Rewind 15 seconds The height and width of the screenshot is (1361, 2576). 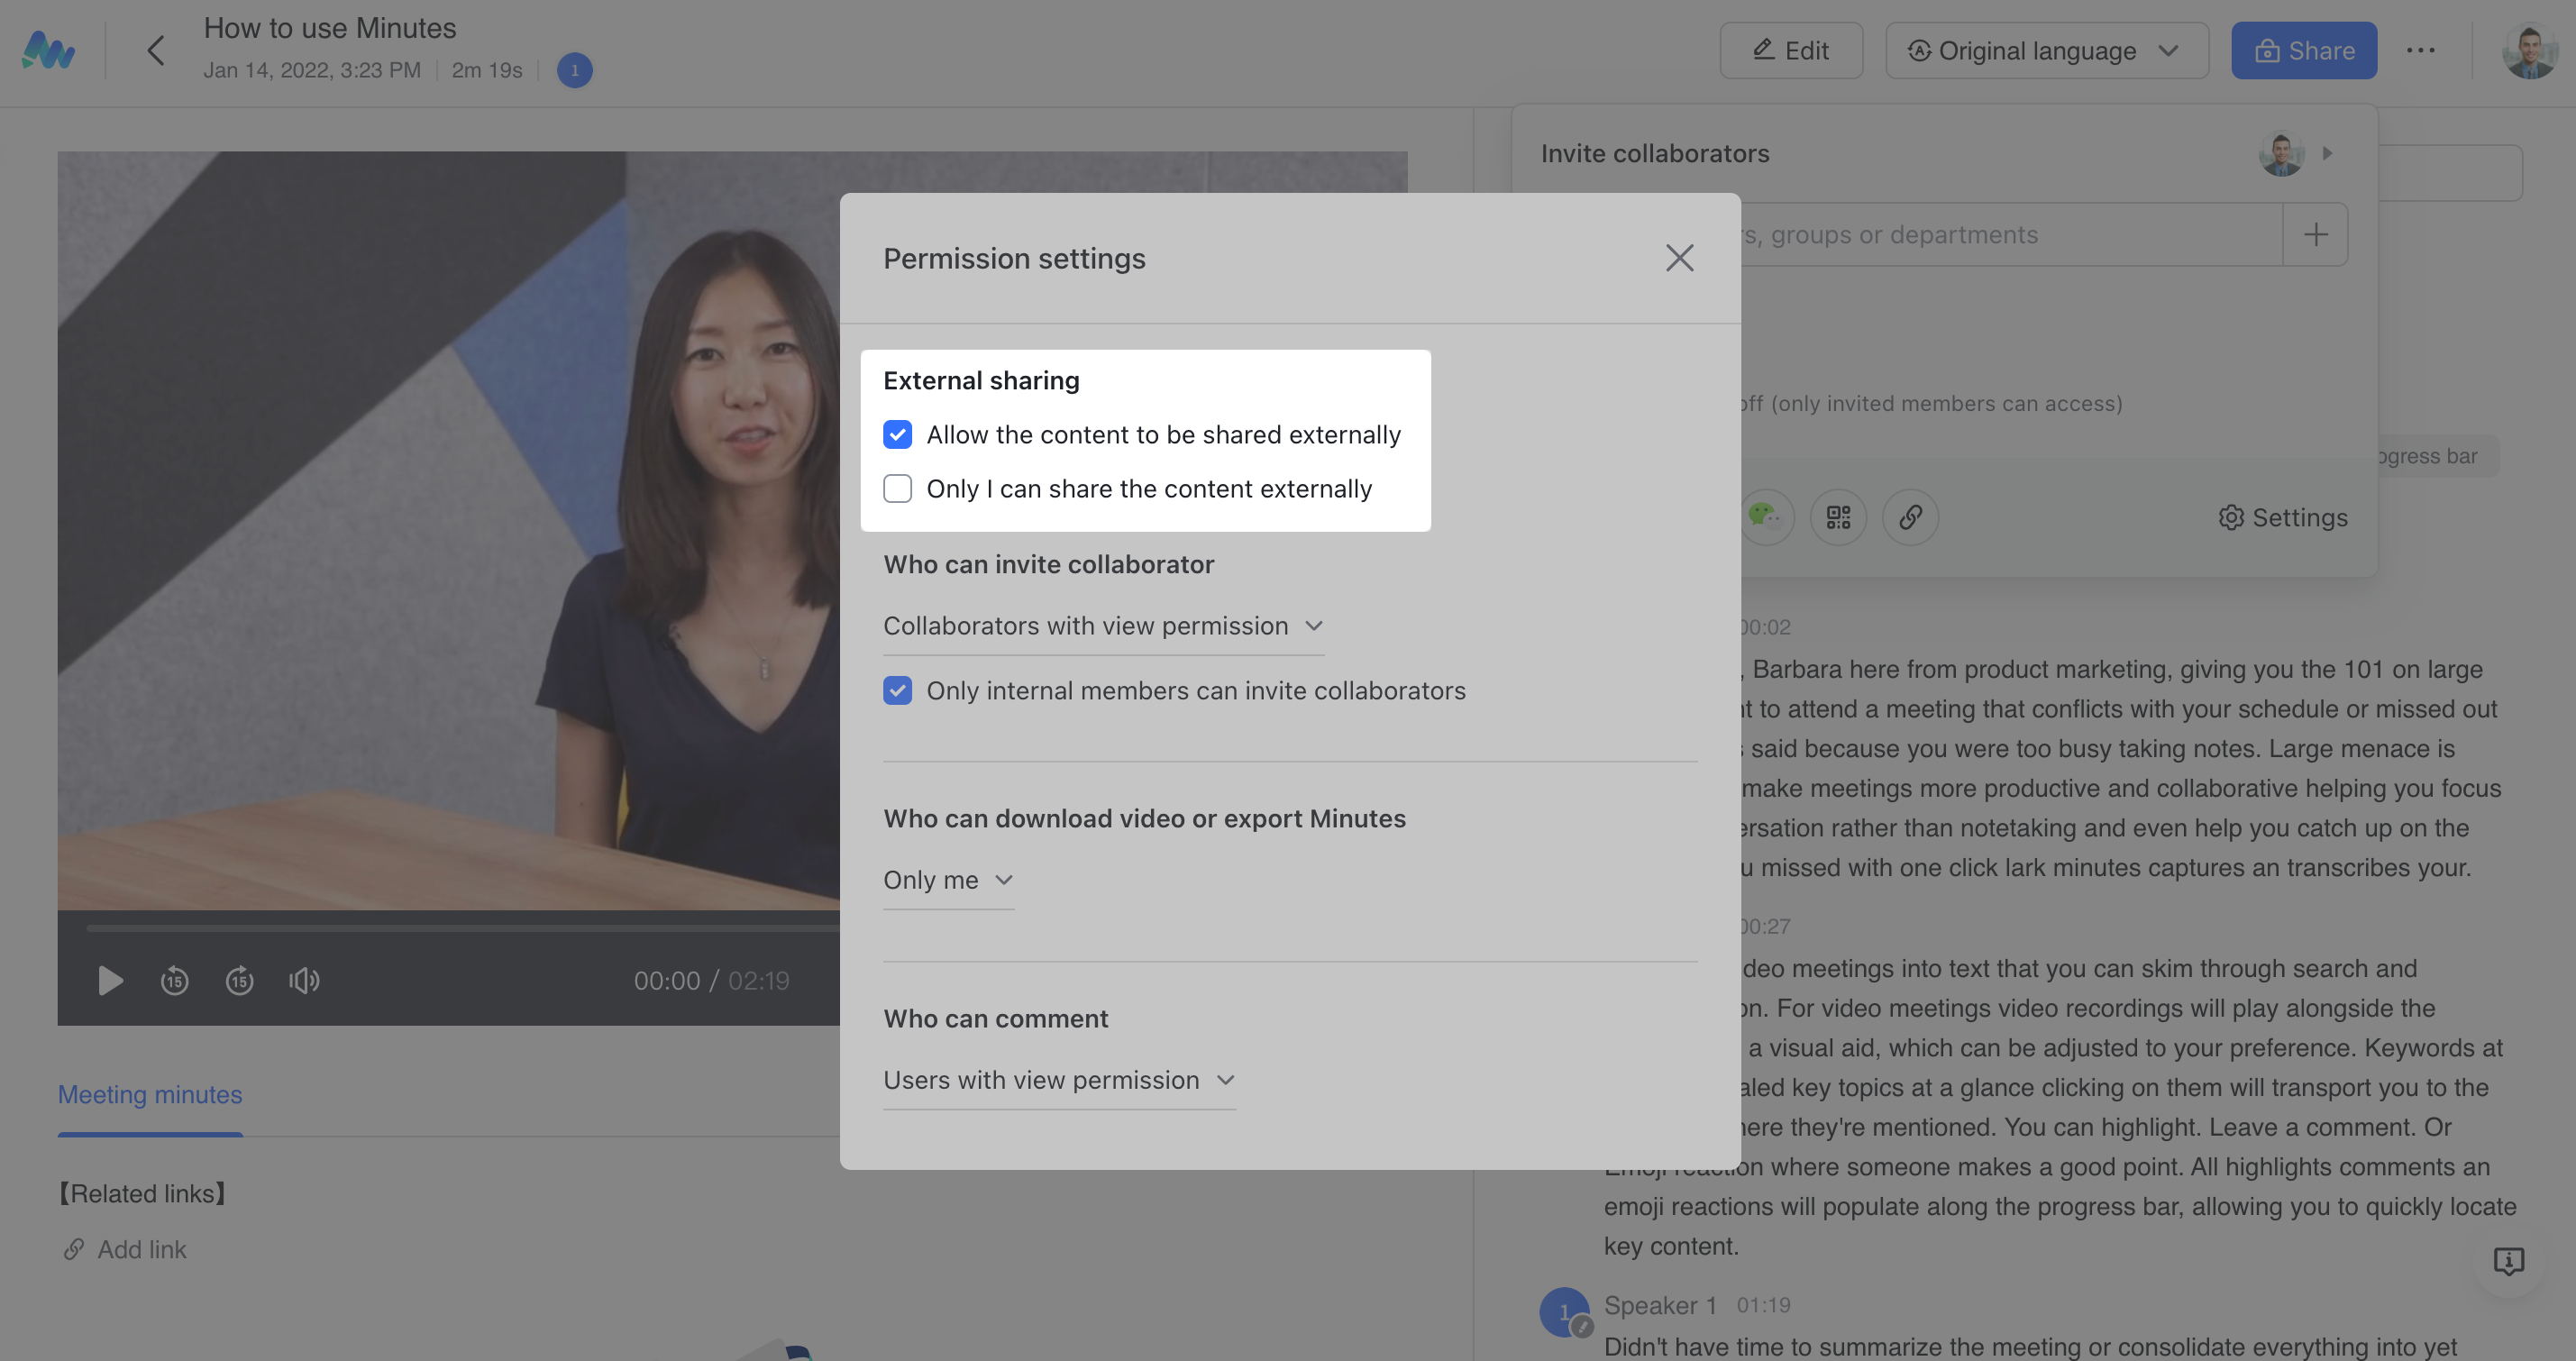click(174, 980)
